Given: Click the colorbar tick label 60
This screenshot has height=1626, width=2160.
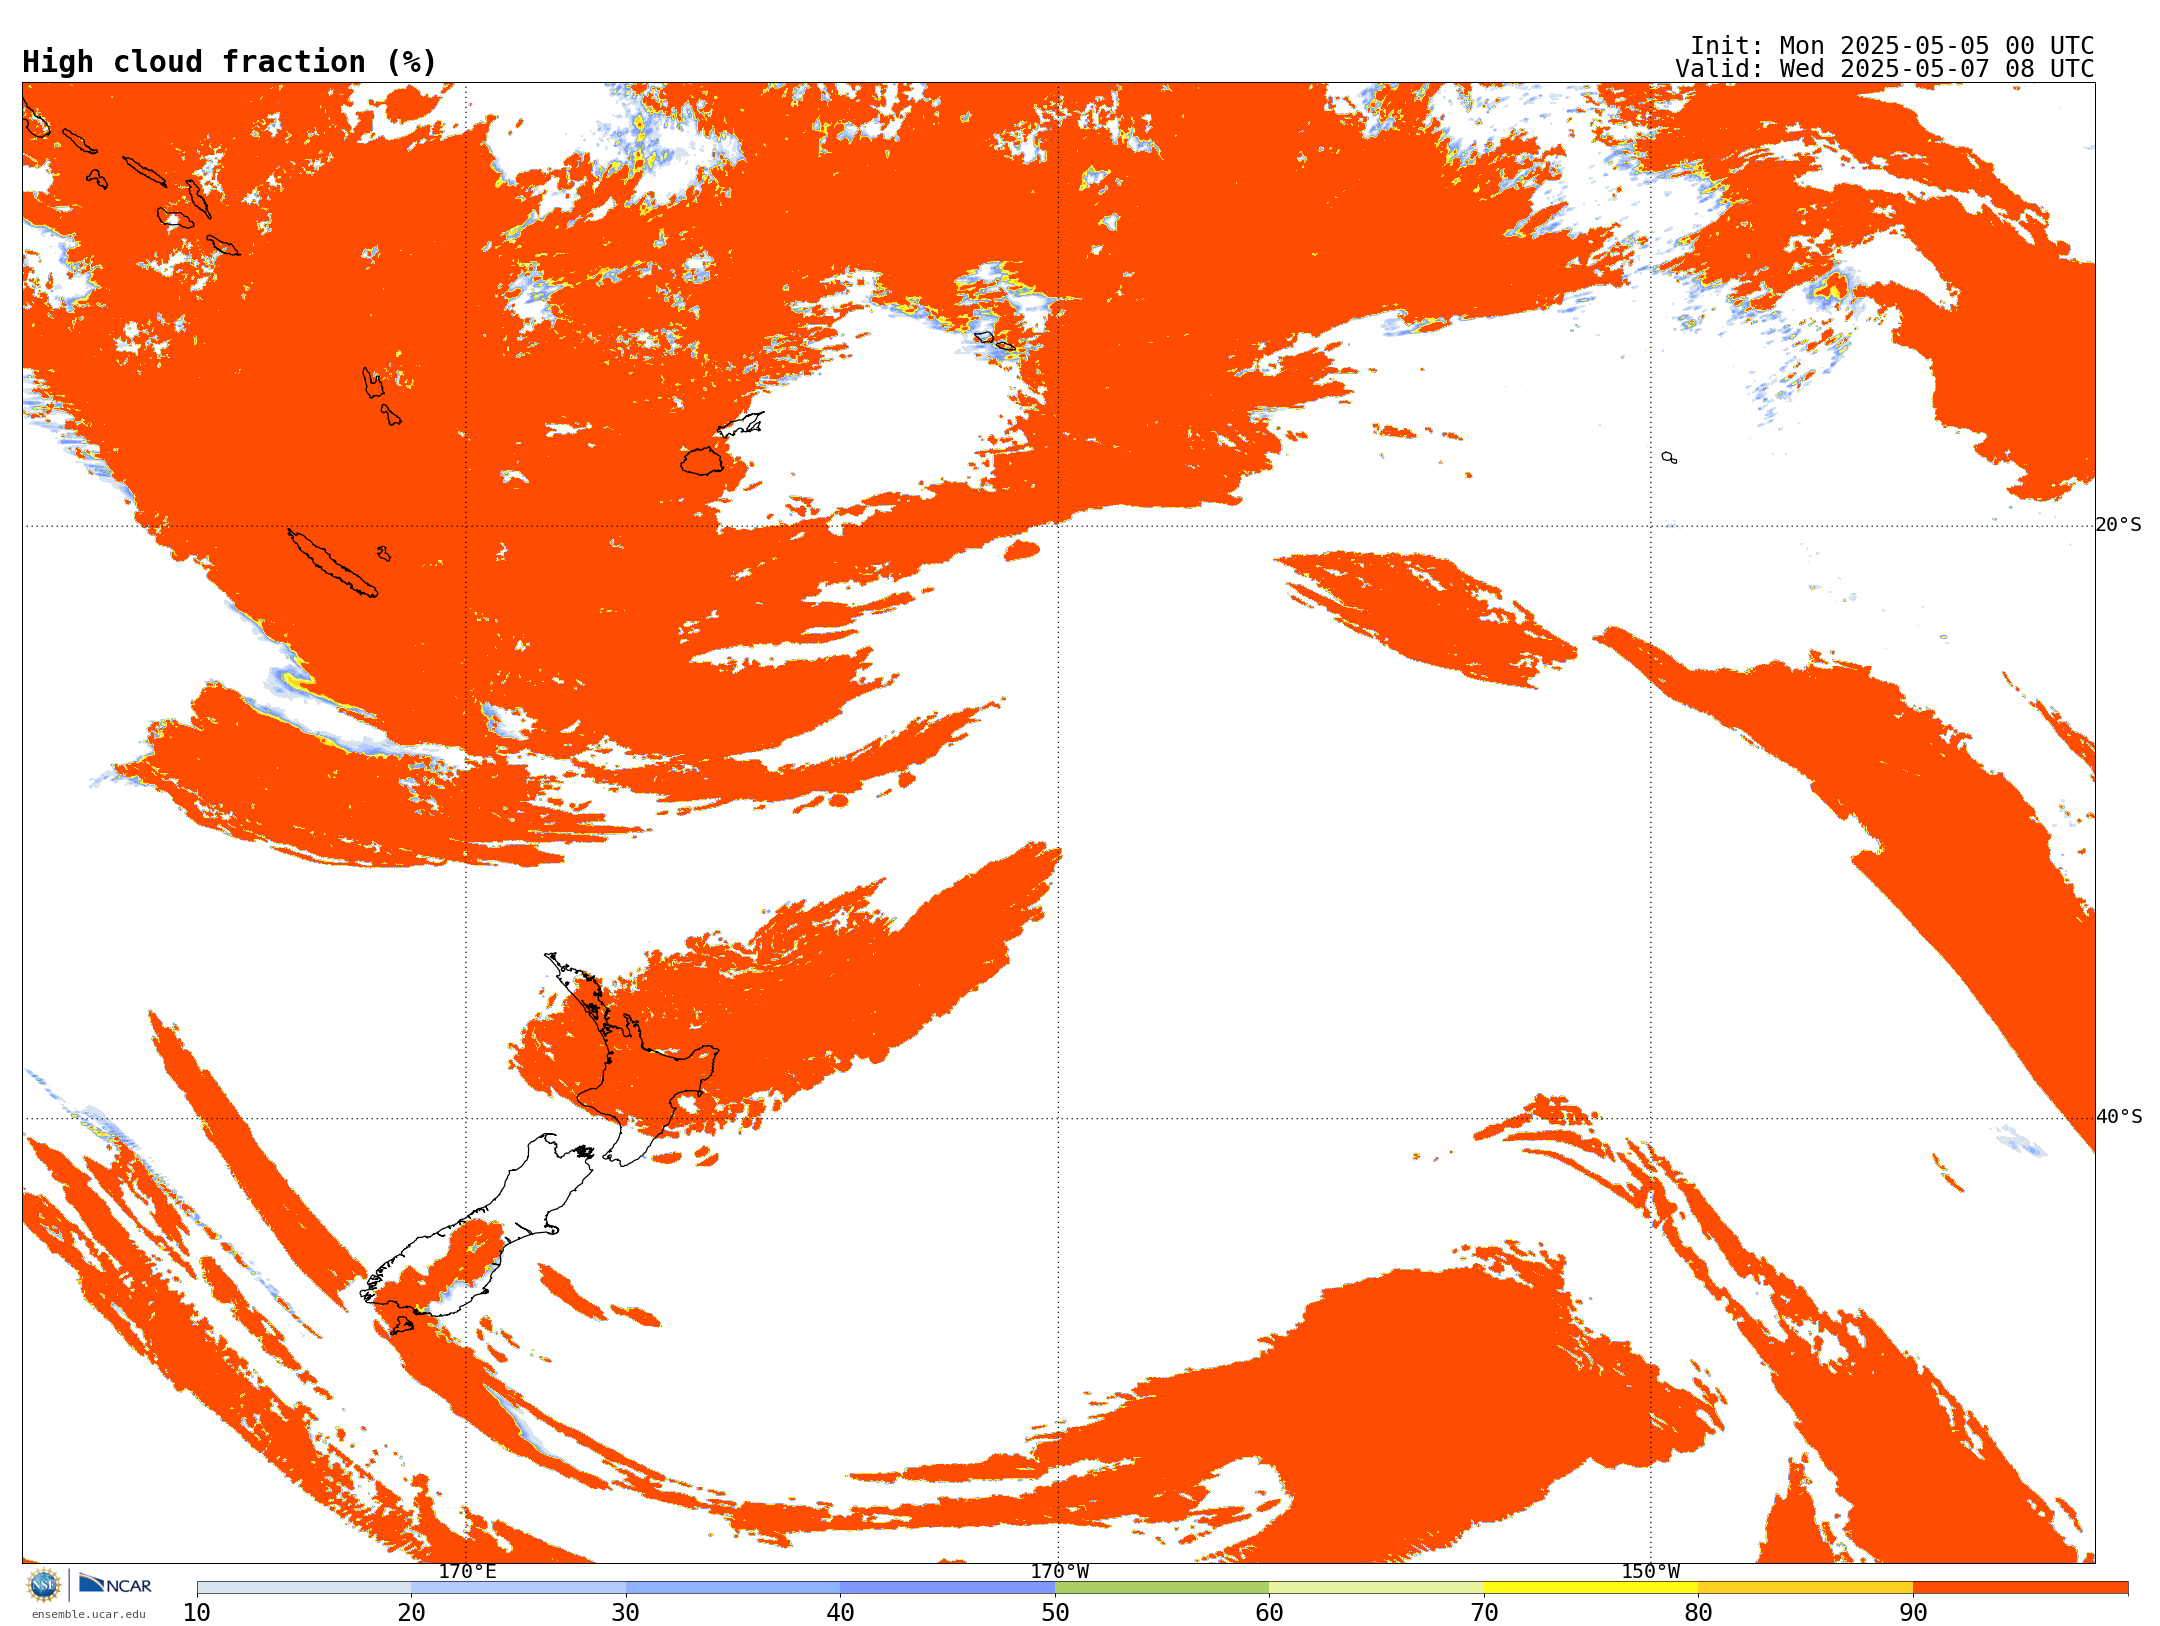Looking at the screenshot, I should coord(1270,1613).
